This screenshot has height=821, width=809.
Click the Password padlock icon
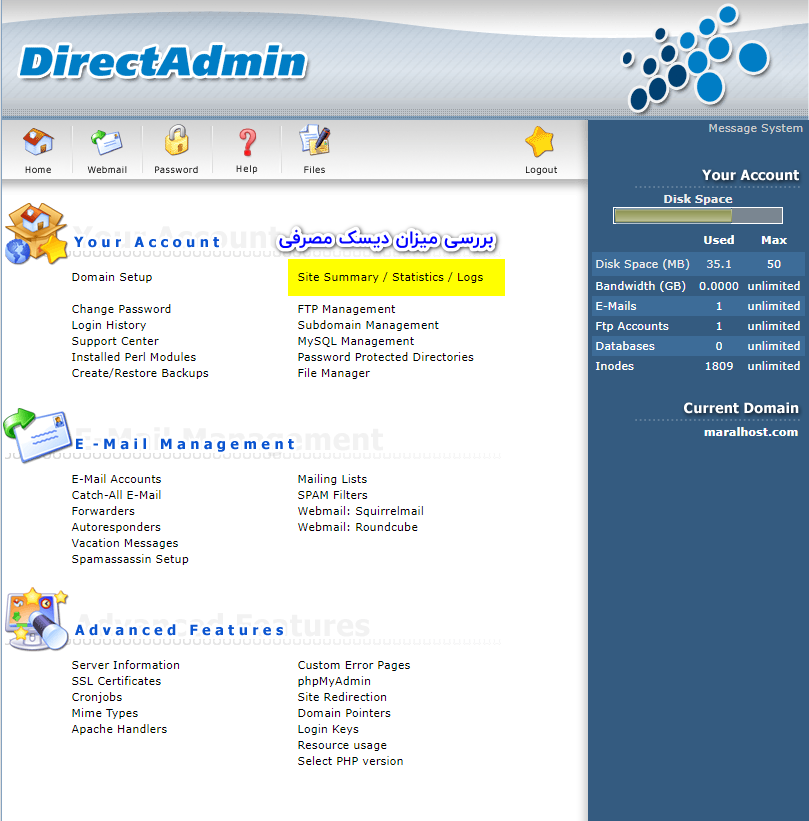coord(176,140)
